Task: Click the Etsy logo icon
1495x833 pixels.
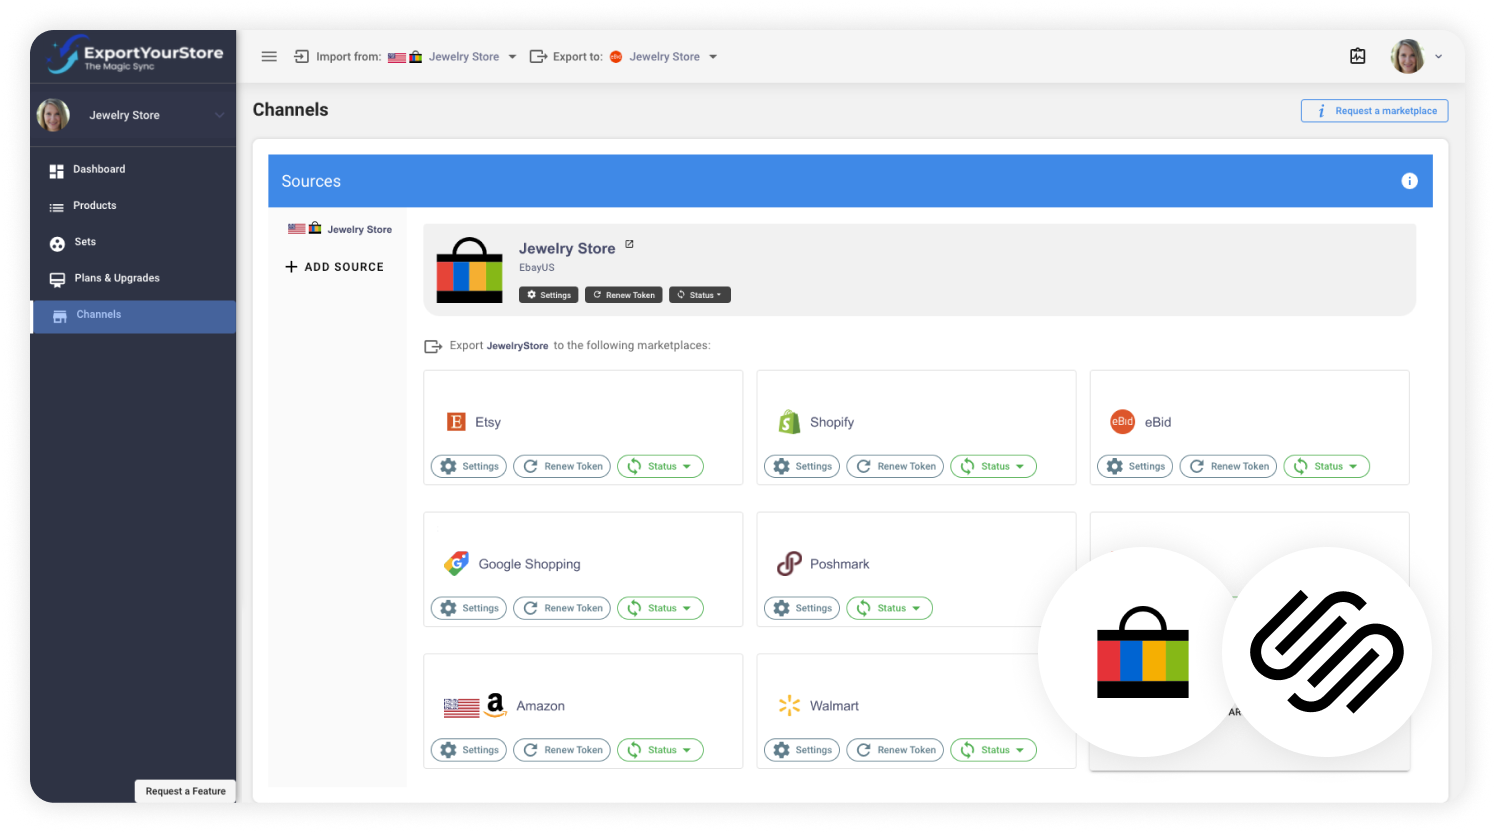Action: coord(456,422)
